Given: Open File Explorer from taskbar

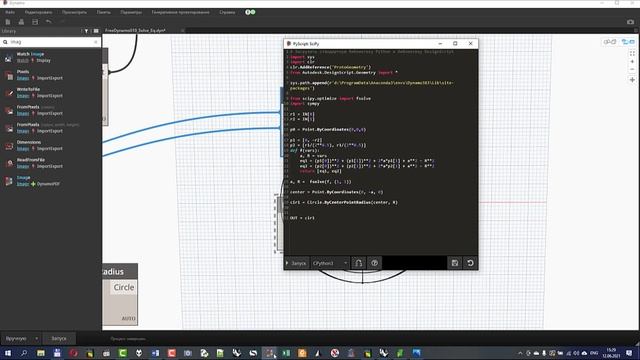Looking at the screenshot, I should pos(40,353).
